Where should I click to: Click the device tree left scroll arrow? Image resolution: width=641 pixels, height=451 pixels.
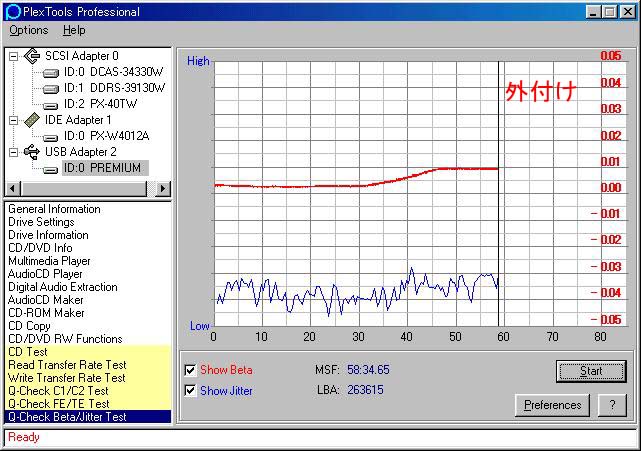pos(13,188)
